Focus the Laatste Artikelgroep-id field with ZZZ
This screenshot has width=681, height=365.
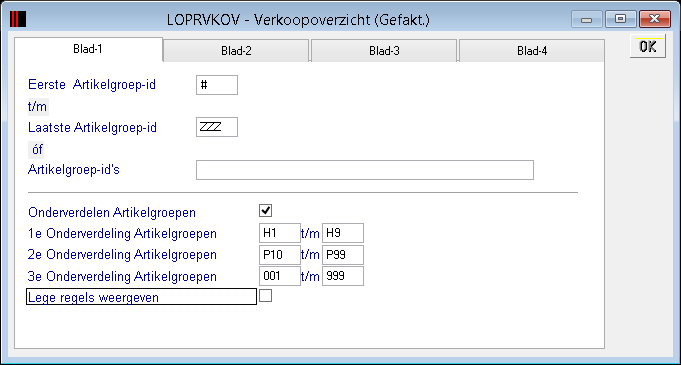[x=217, y=127]
